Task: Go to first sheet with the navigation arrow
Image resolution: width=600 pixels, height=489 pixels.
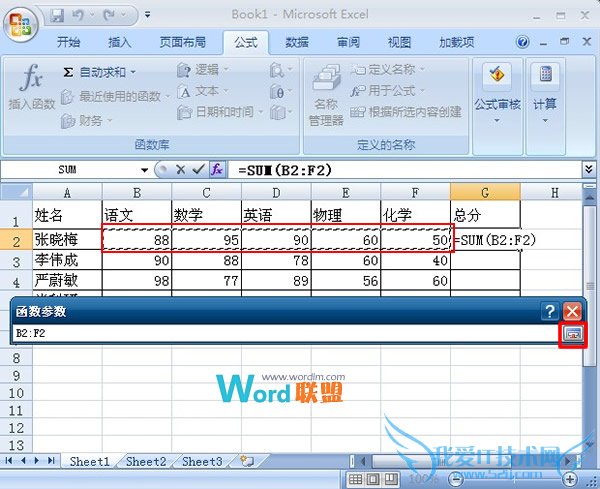Action: [x=9, y=460]
